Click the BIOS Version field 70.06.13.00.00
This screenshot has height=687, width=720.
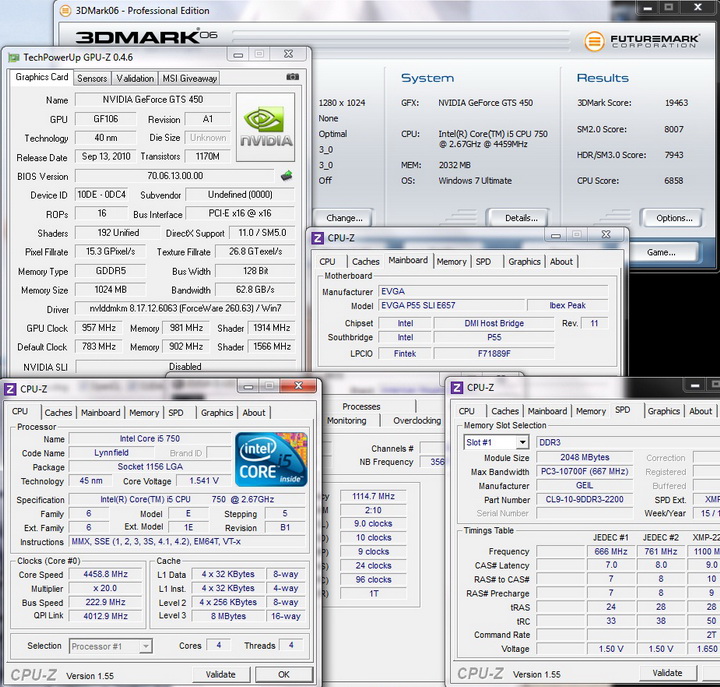point(175,175)
